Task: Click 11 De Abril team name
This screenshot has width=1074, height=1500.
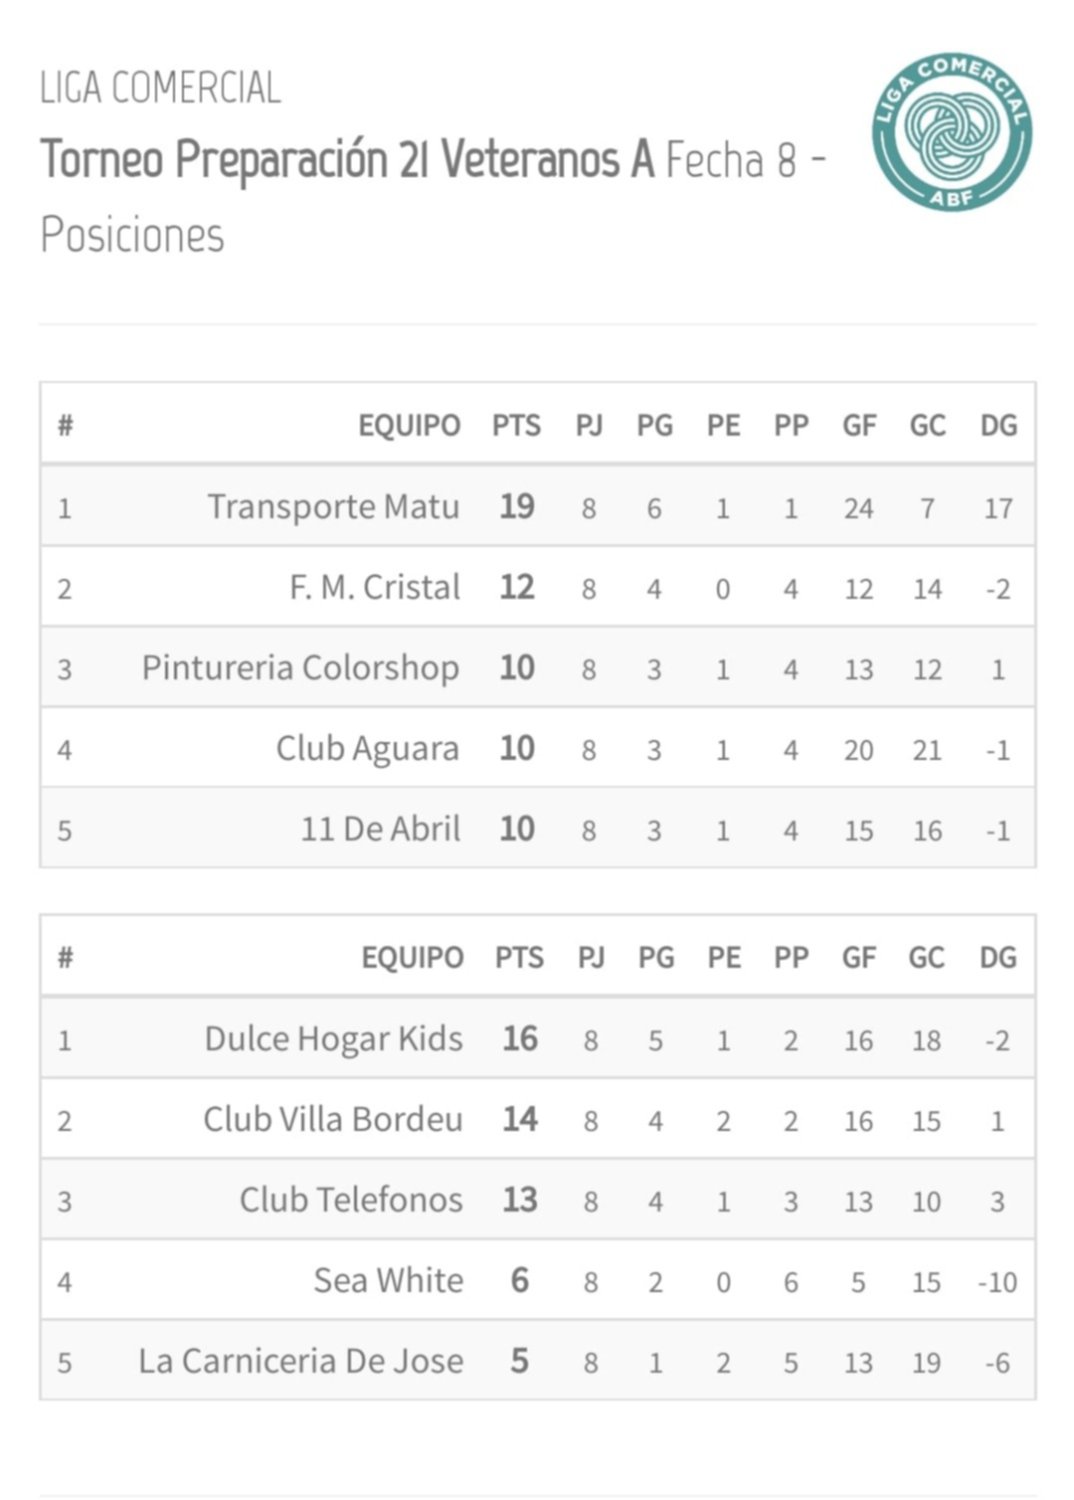Action: [x=381, y=829]
